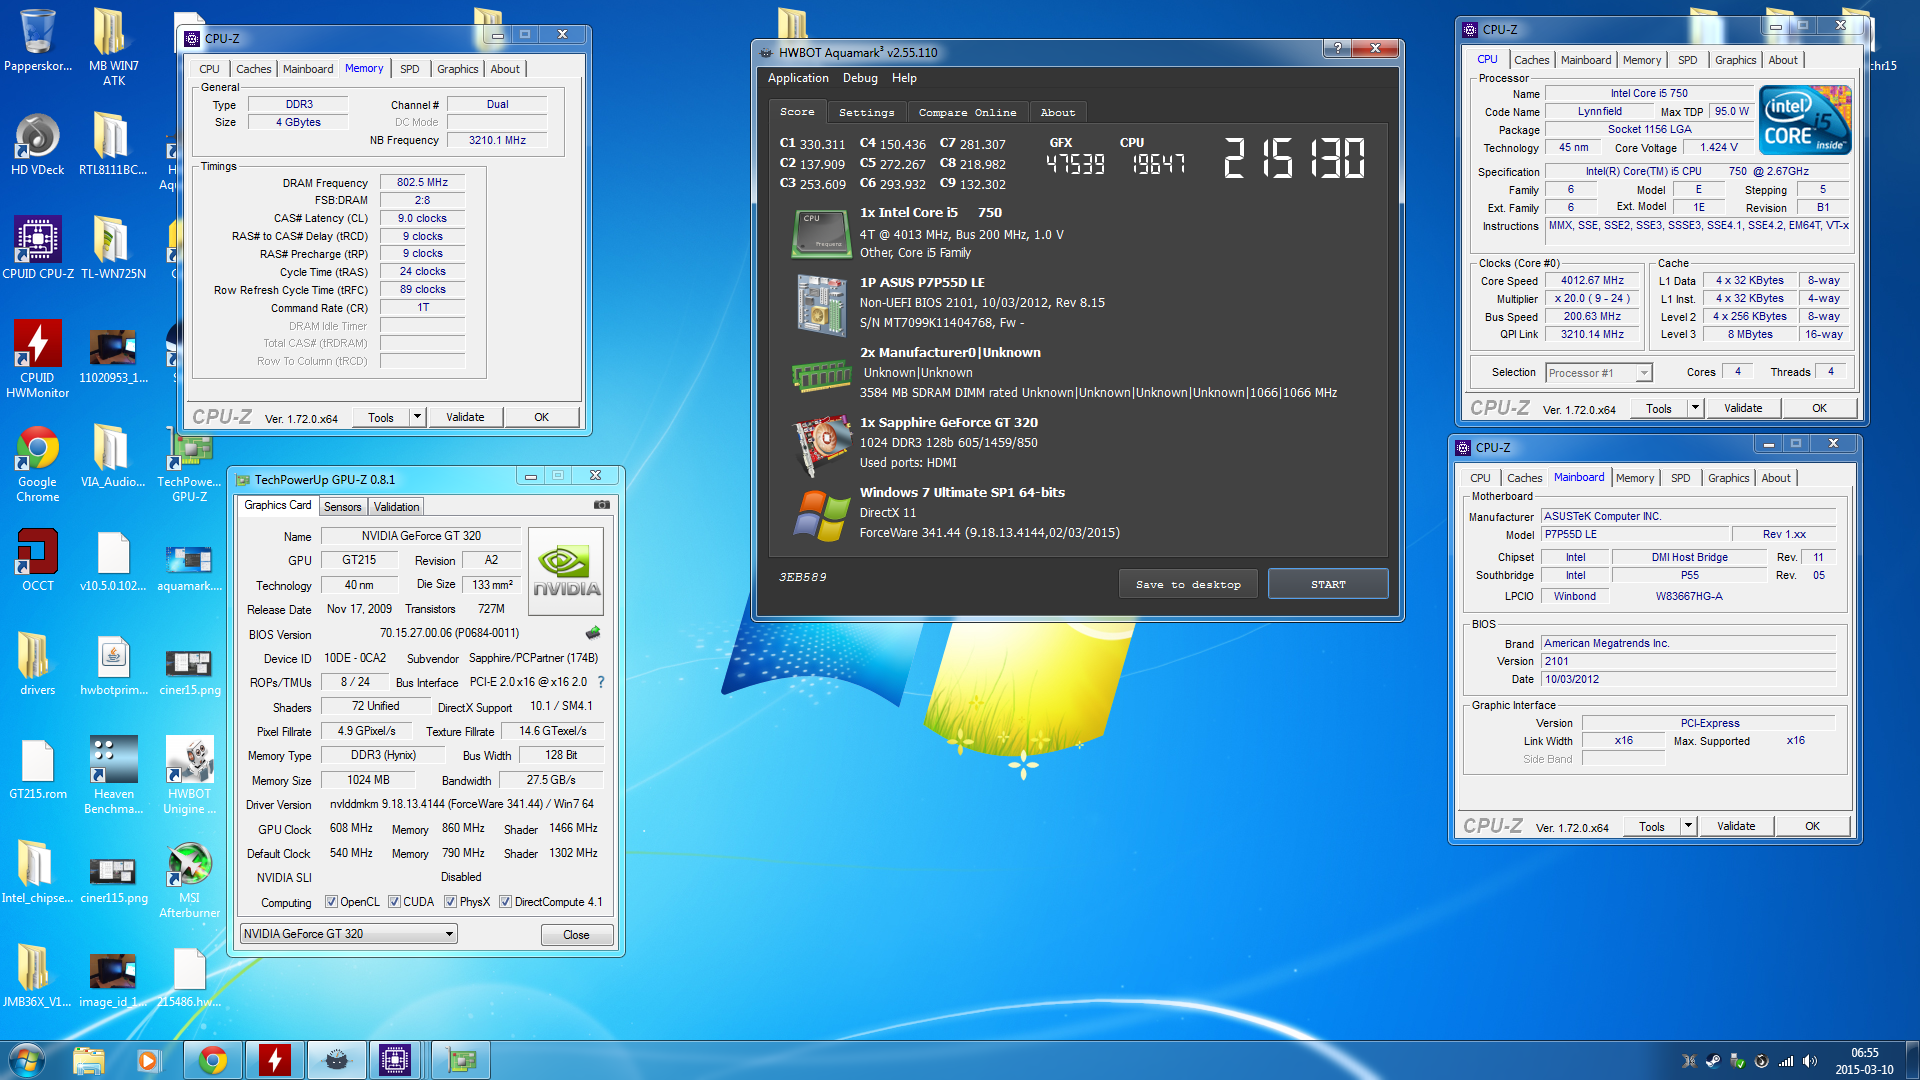Open Graphics tab in Mainboard CPU-Z window
Image resolution: width=1920 pixels, height=1080 pixels.
coord(1728,478)
